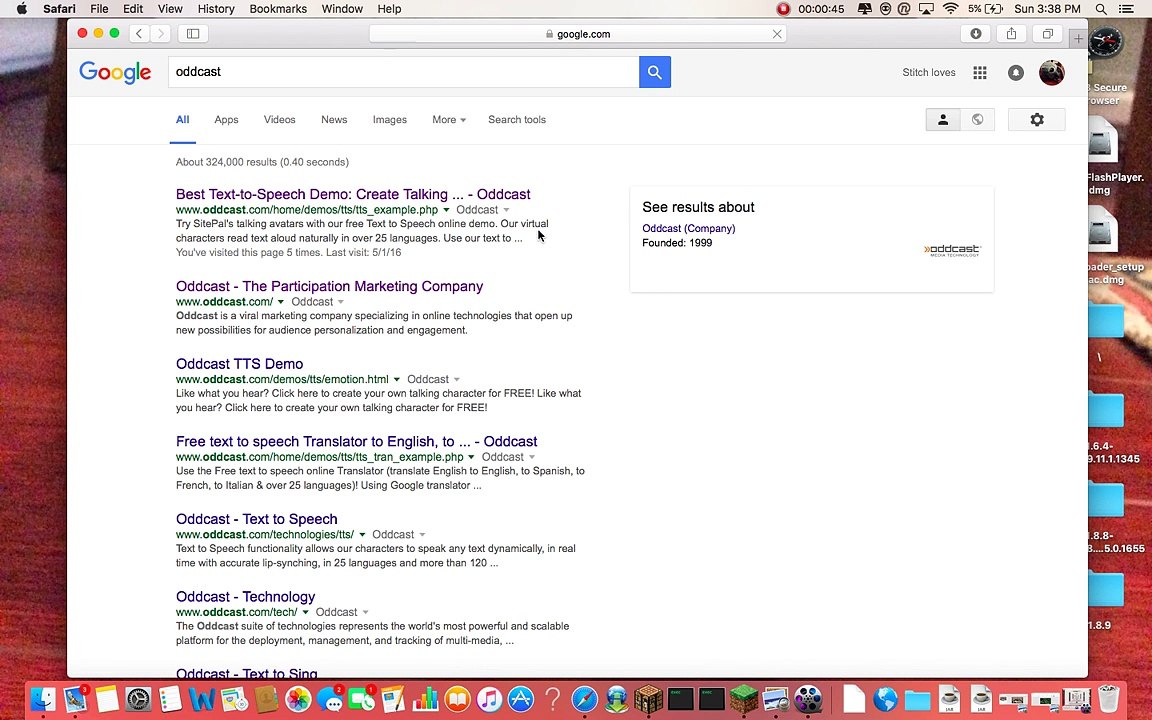Select the Apps search tab
Screen dimensions: 1152x720
[226, 120]
